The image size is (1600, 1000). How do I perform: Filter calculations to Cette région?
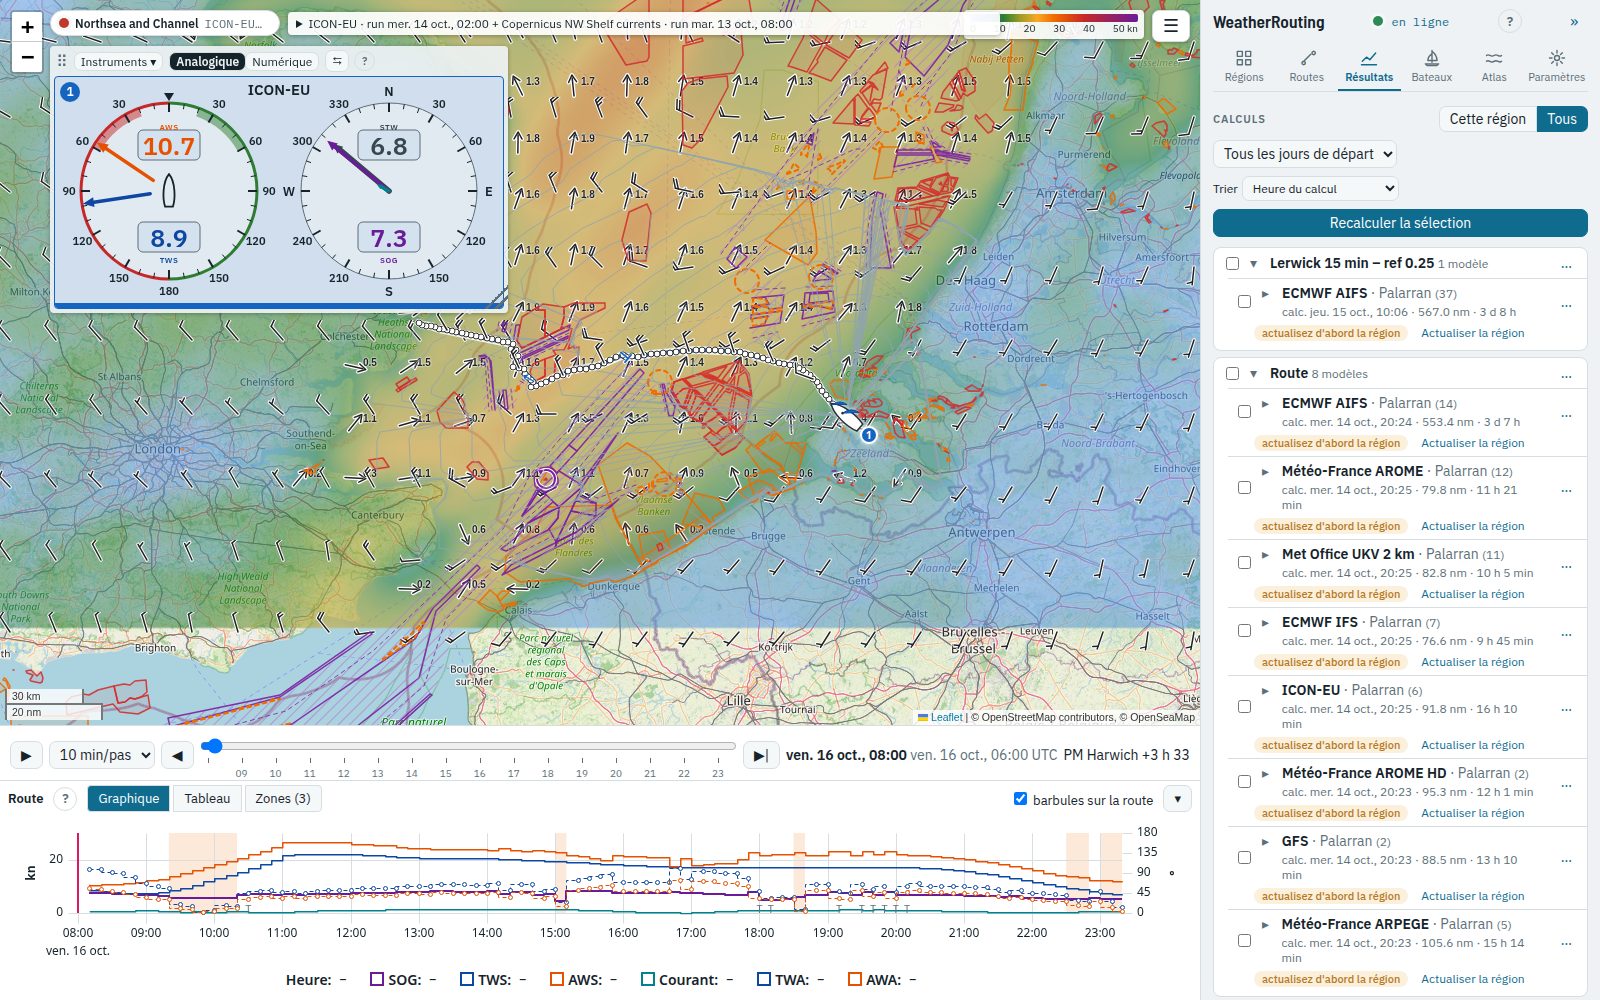point(1487,119)
